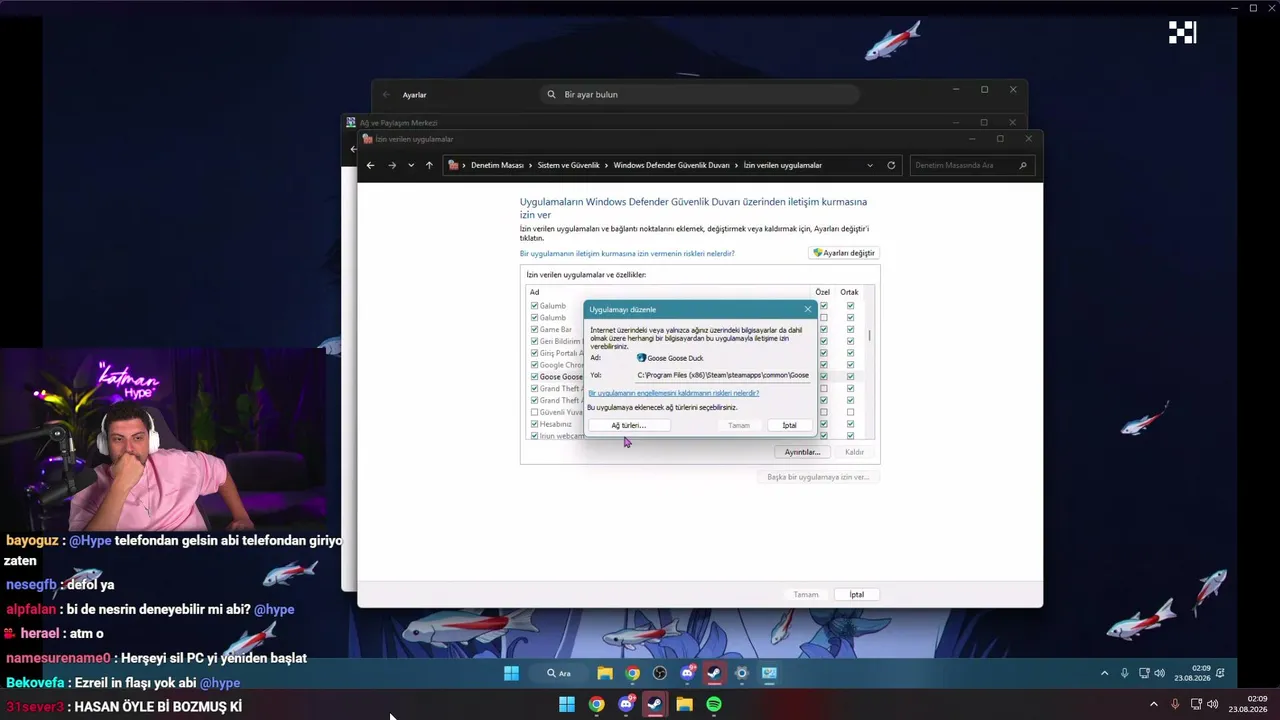Image resolution: width=1280 pixels, height=720 pixels.
Task: Open File Explorer on the streamed desktop's taskbar
Action: click(x=605, y=673)
